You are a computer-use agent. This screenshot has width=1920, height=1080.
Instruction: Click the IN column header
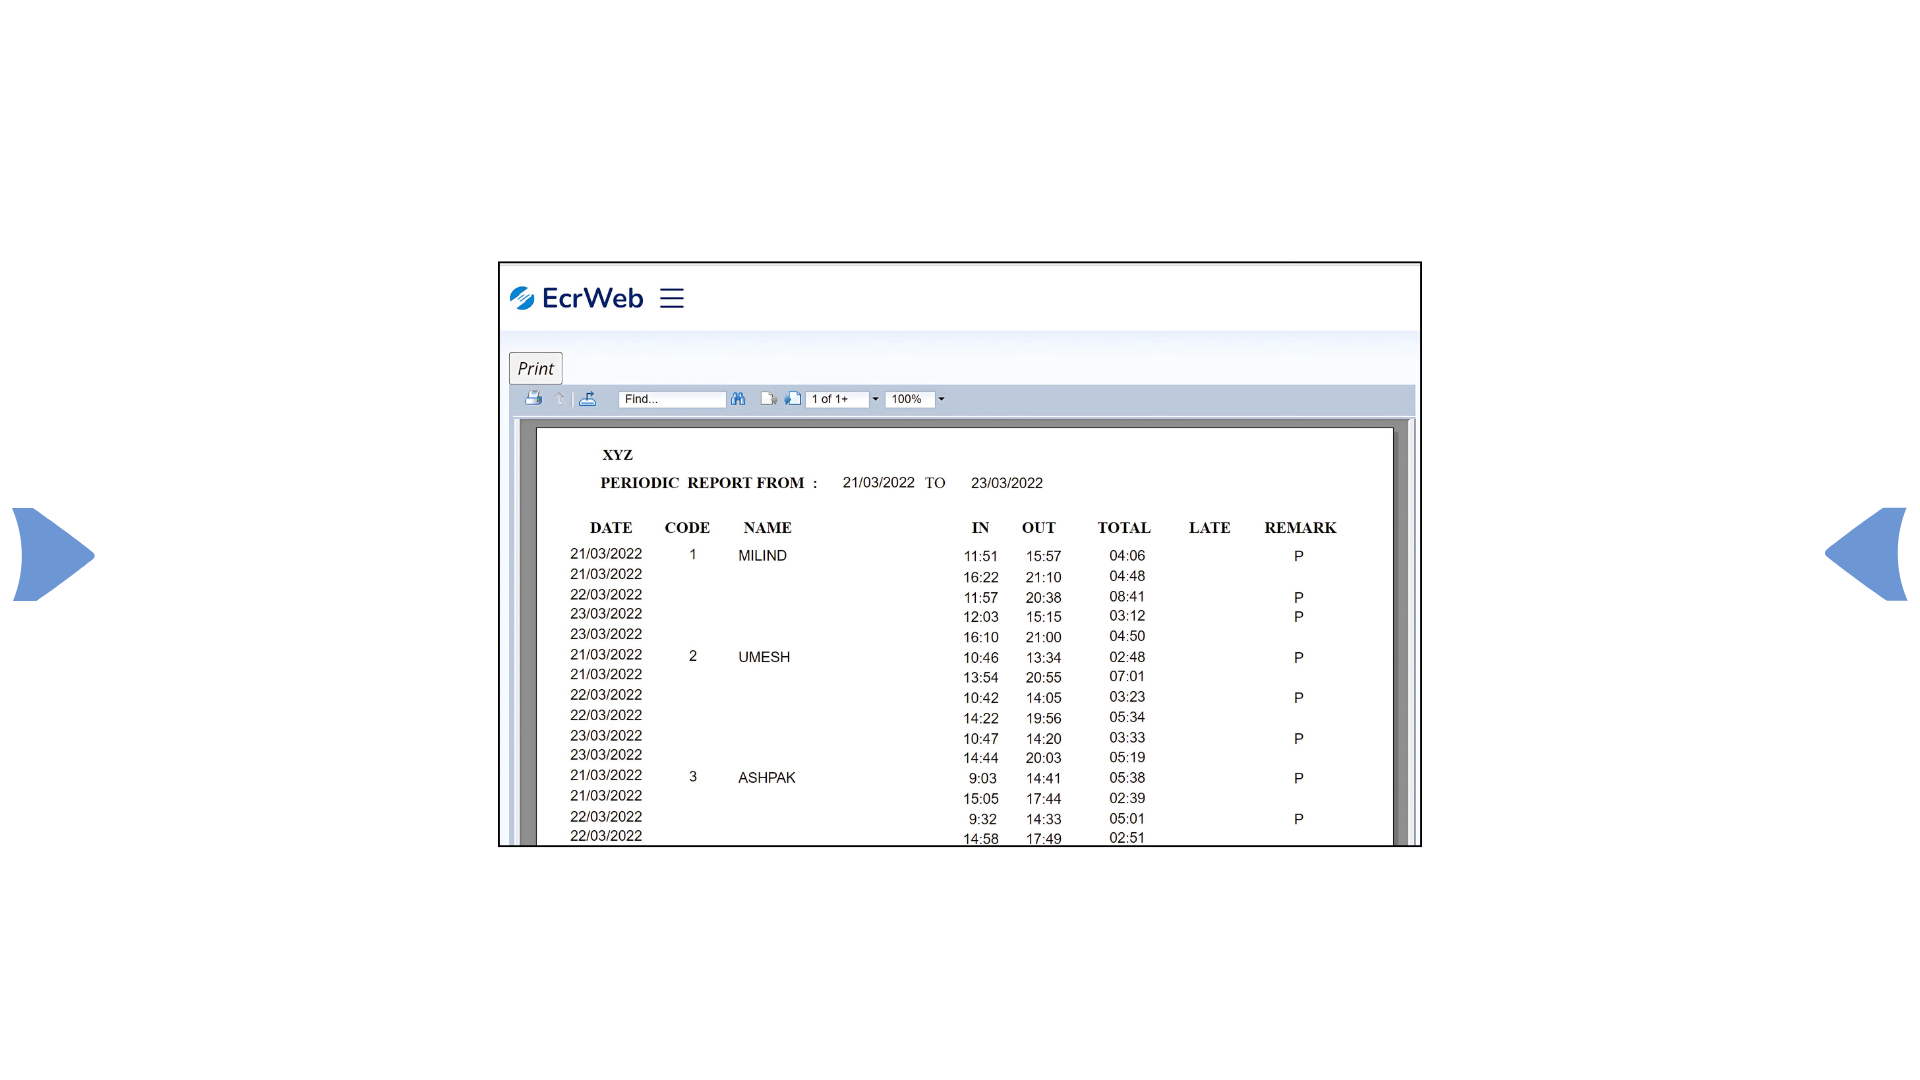pyautogui.click(x=980, y=528)
